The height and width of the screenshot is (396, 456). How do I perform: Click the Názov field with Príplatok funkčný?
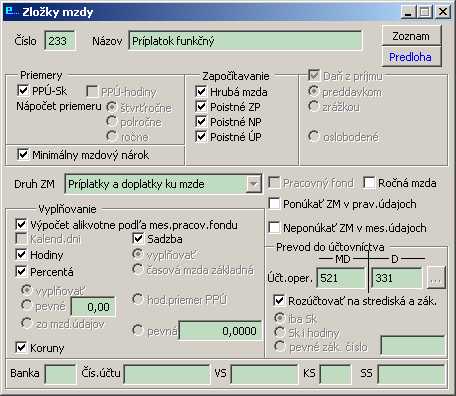[x=245, y=41]
